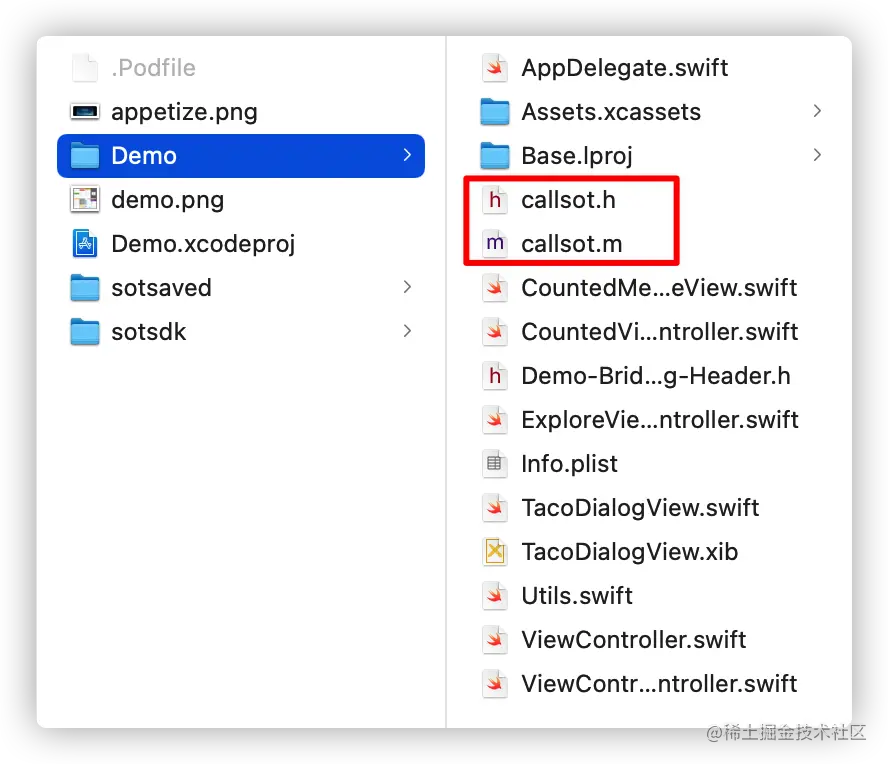
Task: Select the callsot.h file name
Action: coord(568,200)
